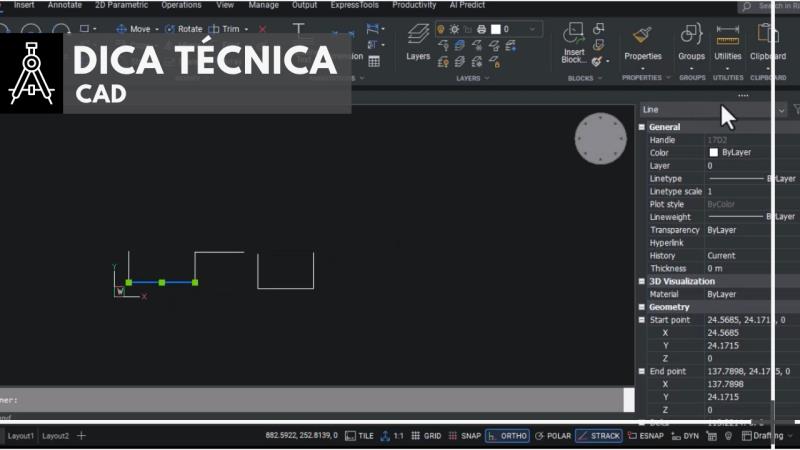Viewport: 800px width, 450px height.
Task: Add a new layout with plus button
Action: (81, 436)
